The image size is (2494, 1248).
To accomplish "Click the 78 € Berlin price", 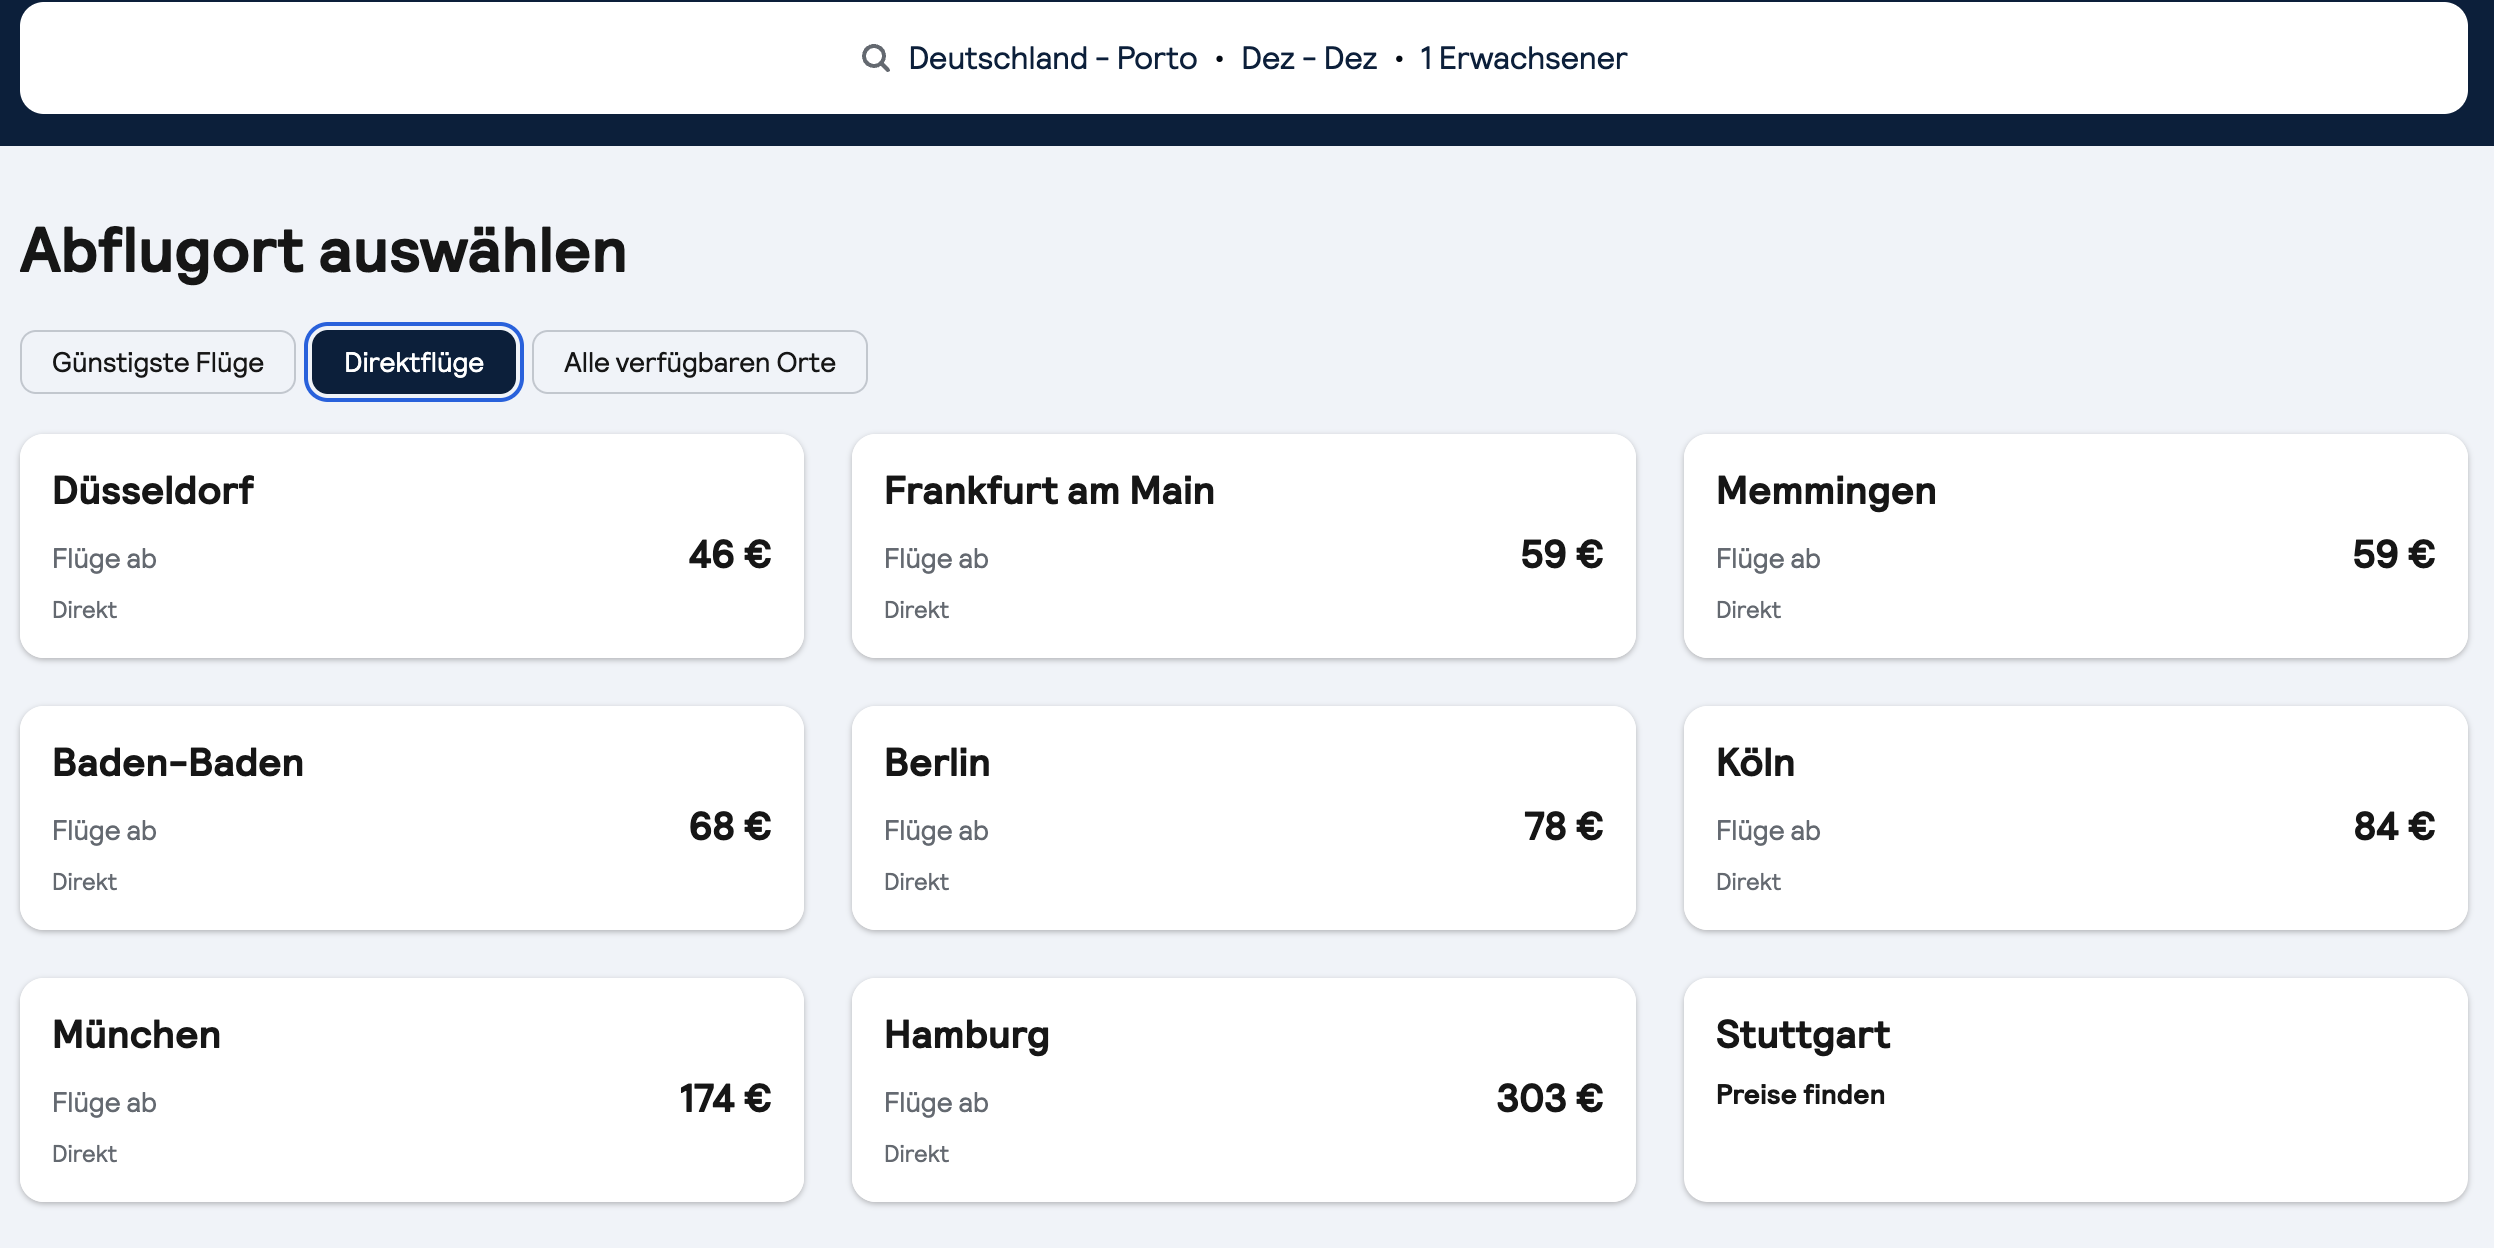I will (x=1563, y=827).
